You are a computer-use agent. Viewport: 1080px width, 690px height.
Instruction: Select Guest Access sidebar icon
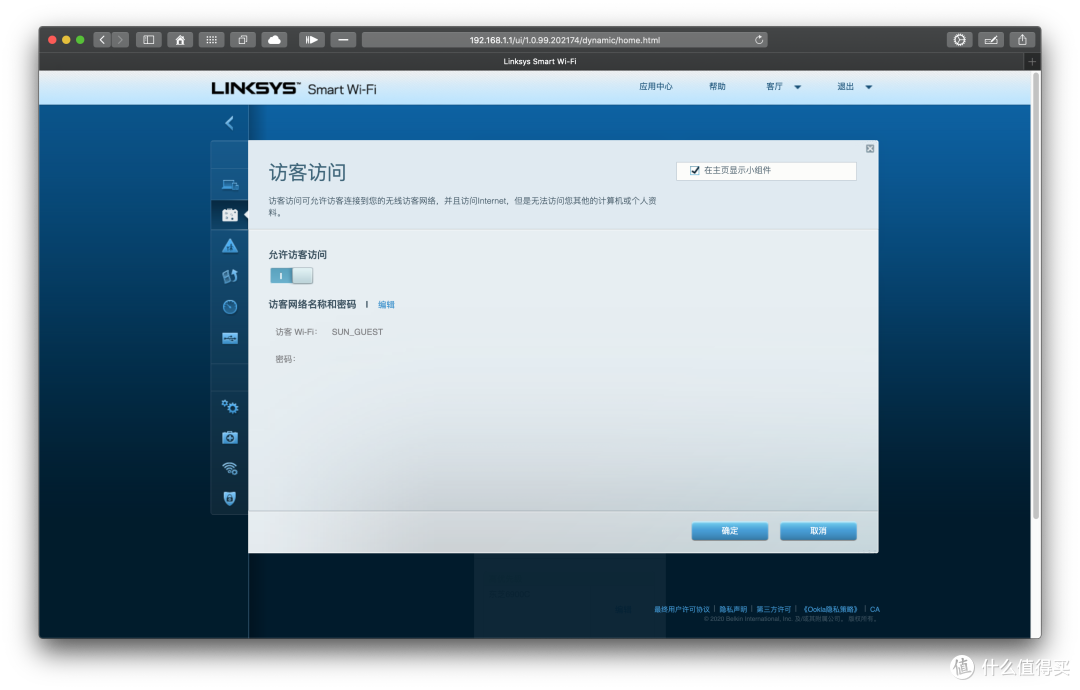[x=230, y=215]
